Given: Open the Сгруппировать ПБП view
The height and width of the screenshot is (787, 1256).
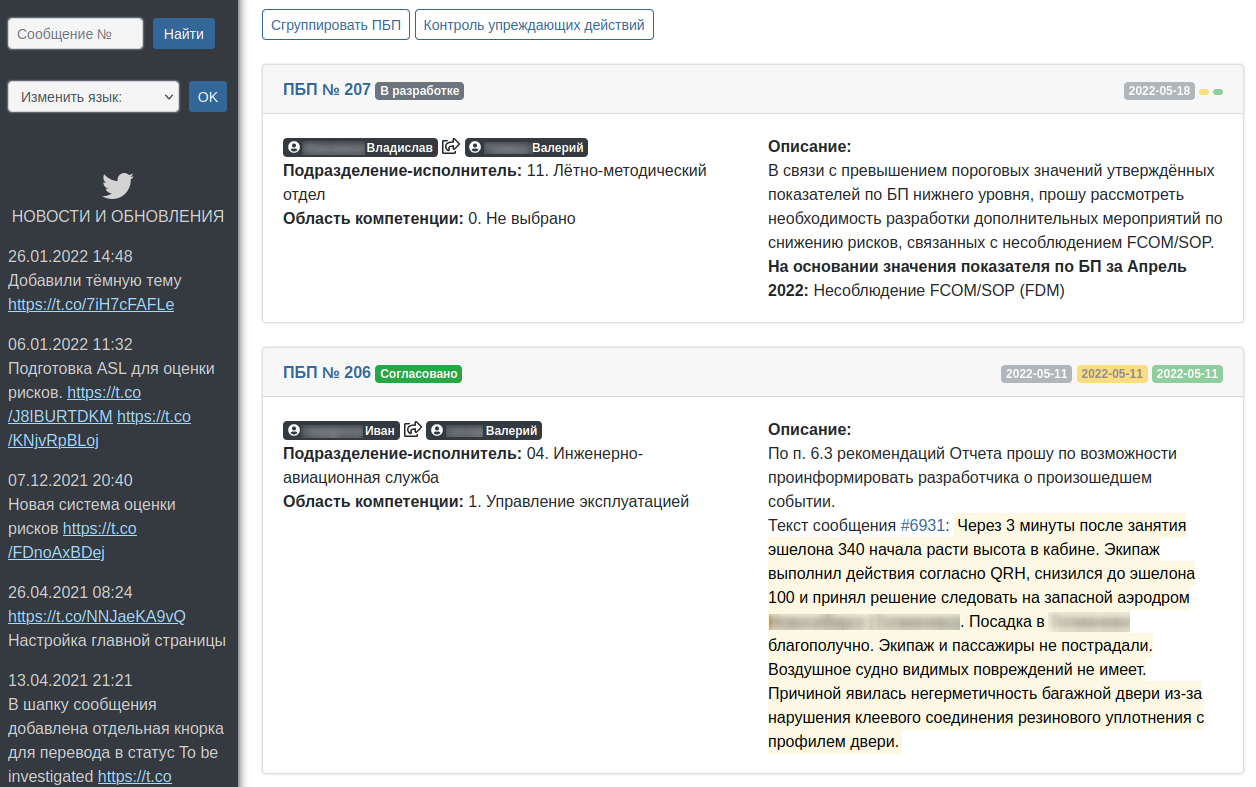Looking at the screenshot, I should pos(335,24).
